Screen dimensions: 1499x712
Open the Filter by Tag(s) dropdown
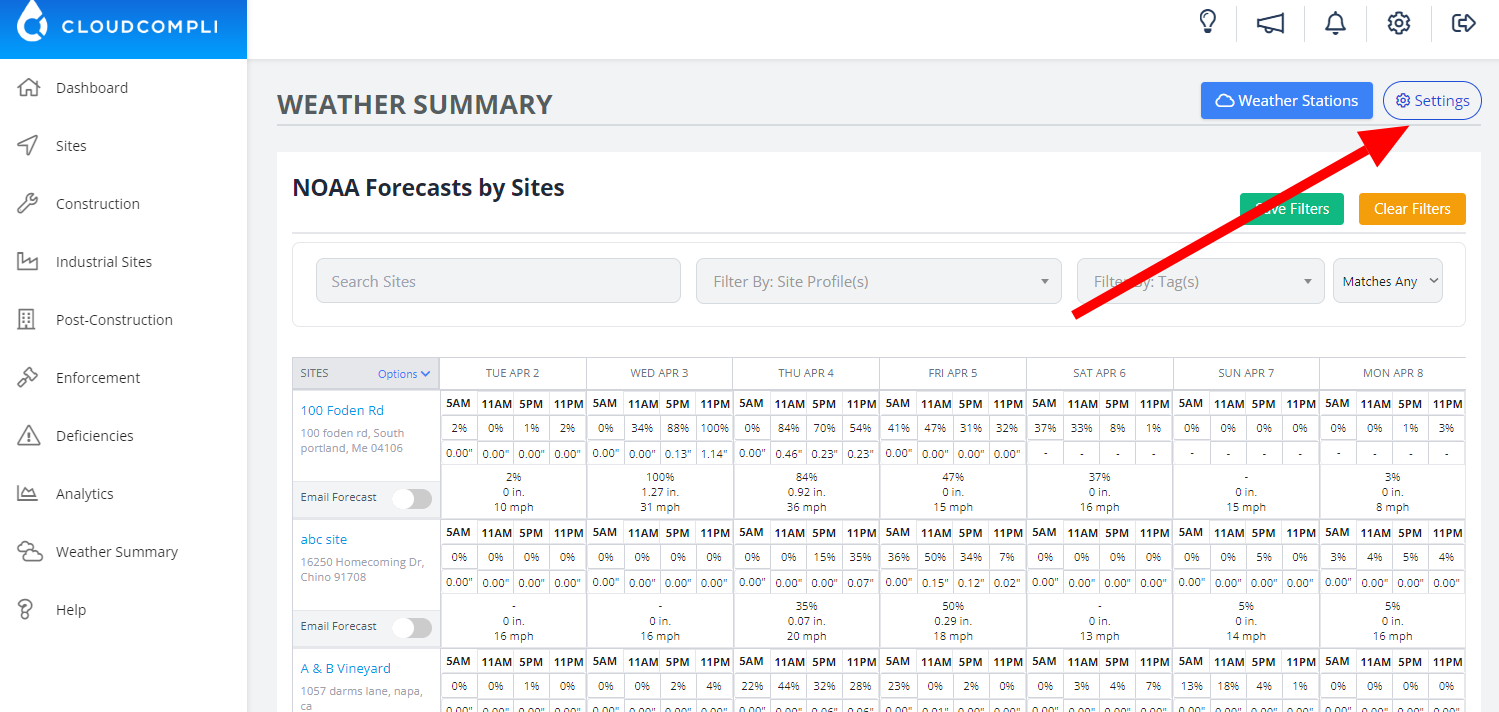tap(1200, 281)
